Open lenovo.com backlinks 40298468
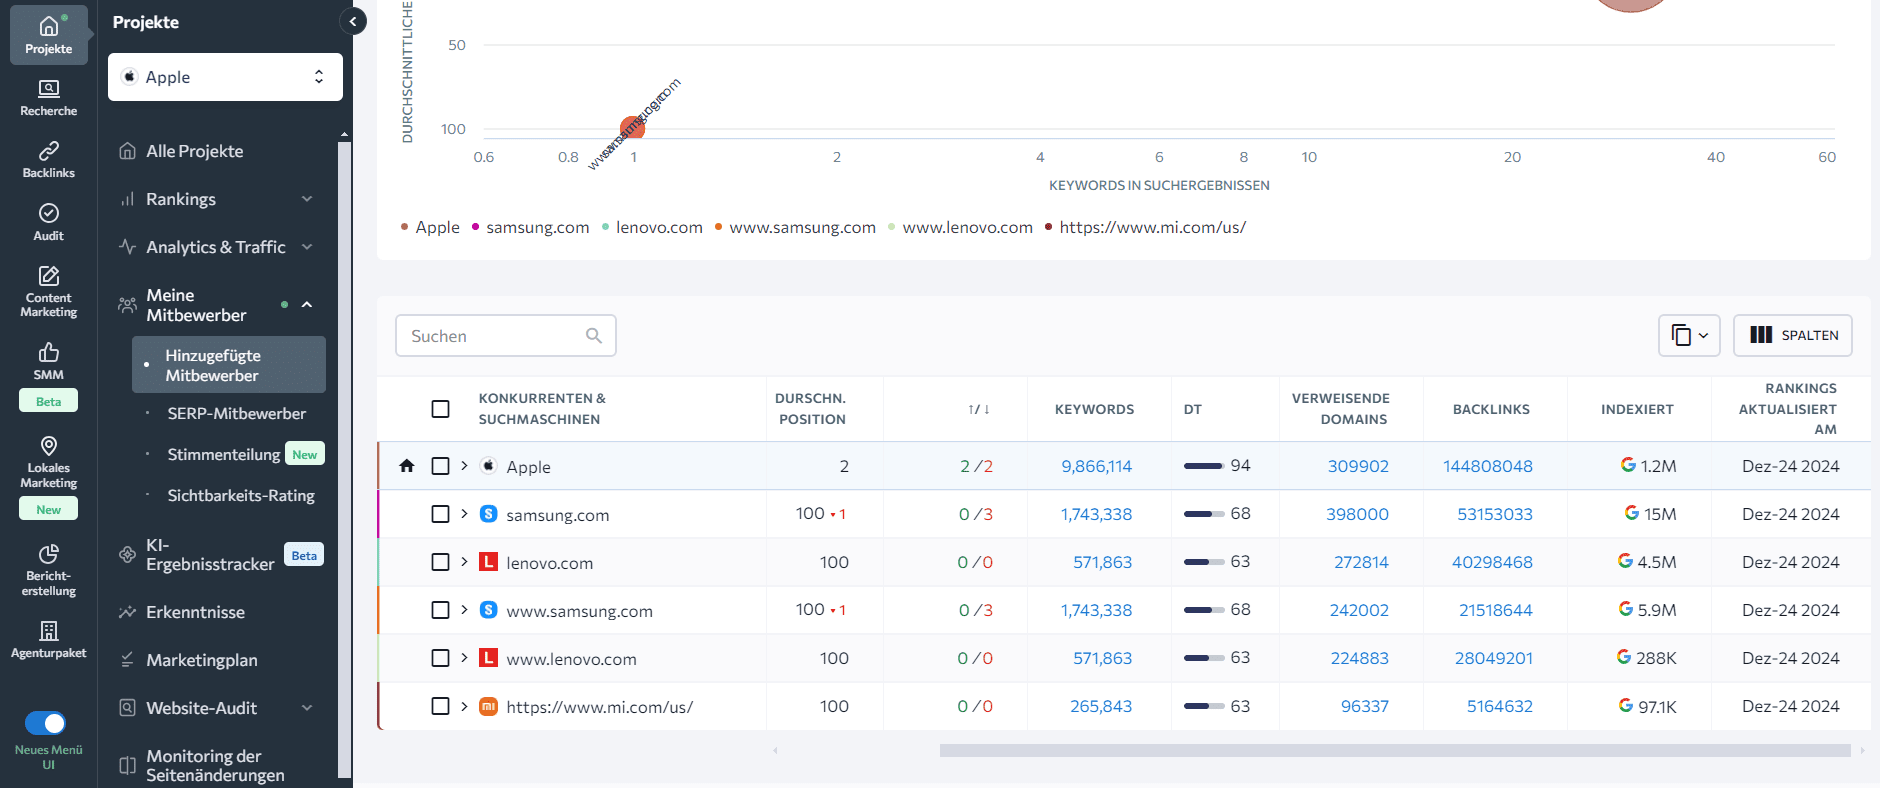This screenshot has height=788, width=1880. click(1492, 562)
